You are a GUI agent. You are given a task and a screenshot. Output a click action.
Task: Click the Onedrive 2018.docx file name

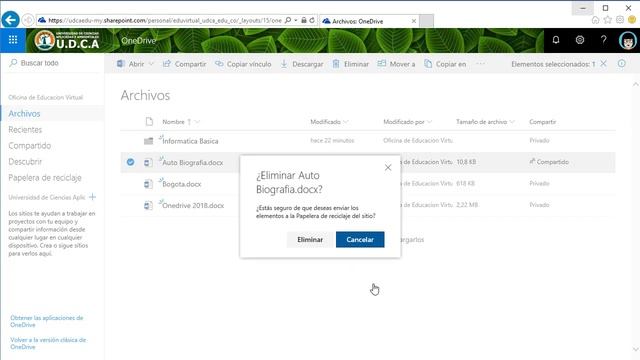coord(193,205)
